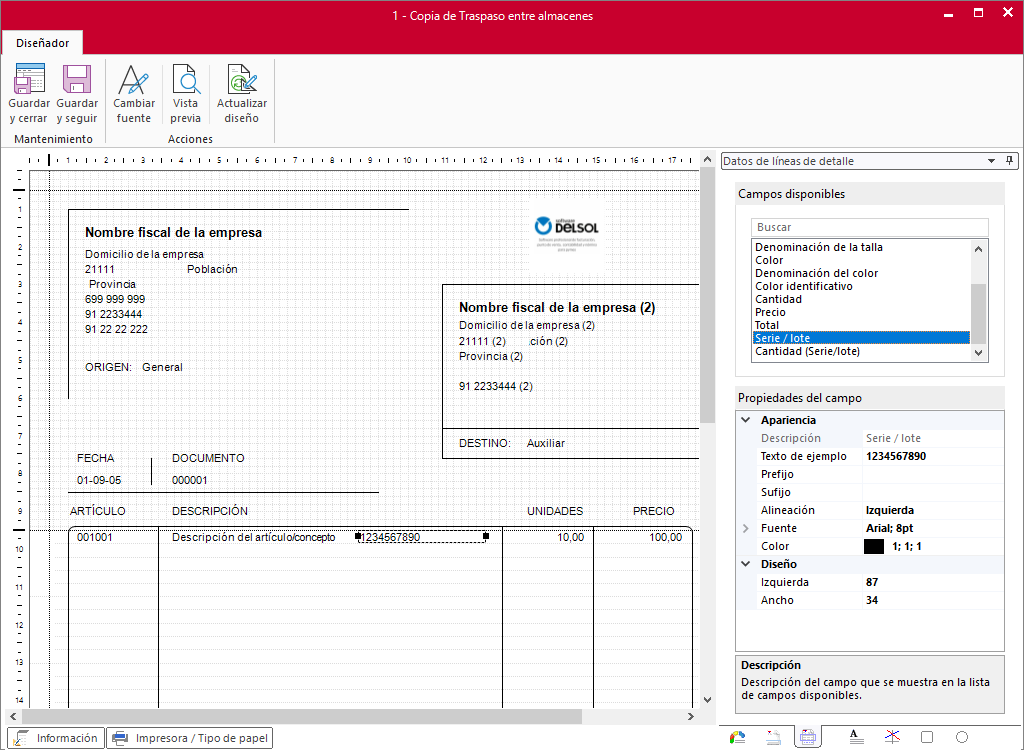
Task: Click canvas vertical scroll down arrow
Action: pos(707,700)
